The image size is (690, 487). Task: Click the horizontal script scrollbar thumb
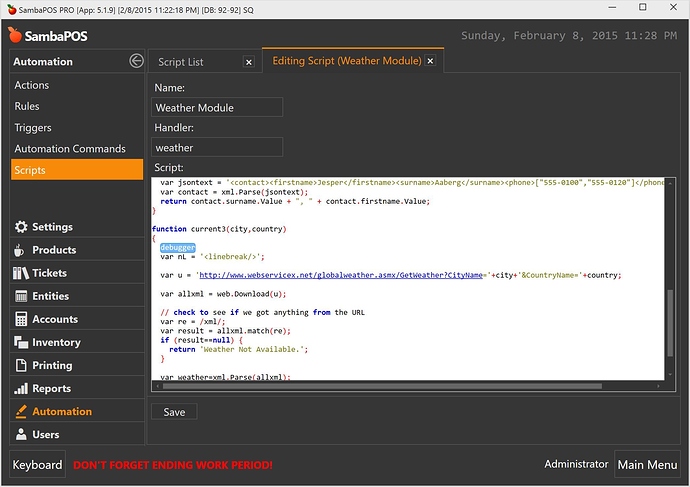[382, 386]
